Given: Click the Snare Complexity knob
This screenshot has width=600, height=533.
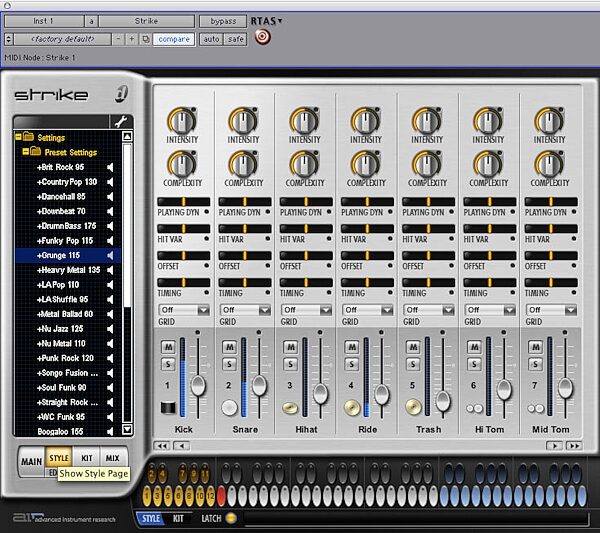Looking at the screenshot, I should 243,164.
